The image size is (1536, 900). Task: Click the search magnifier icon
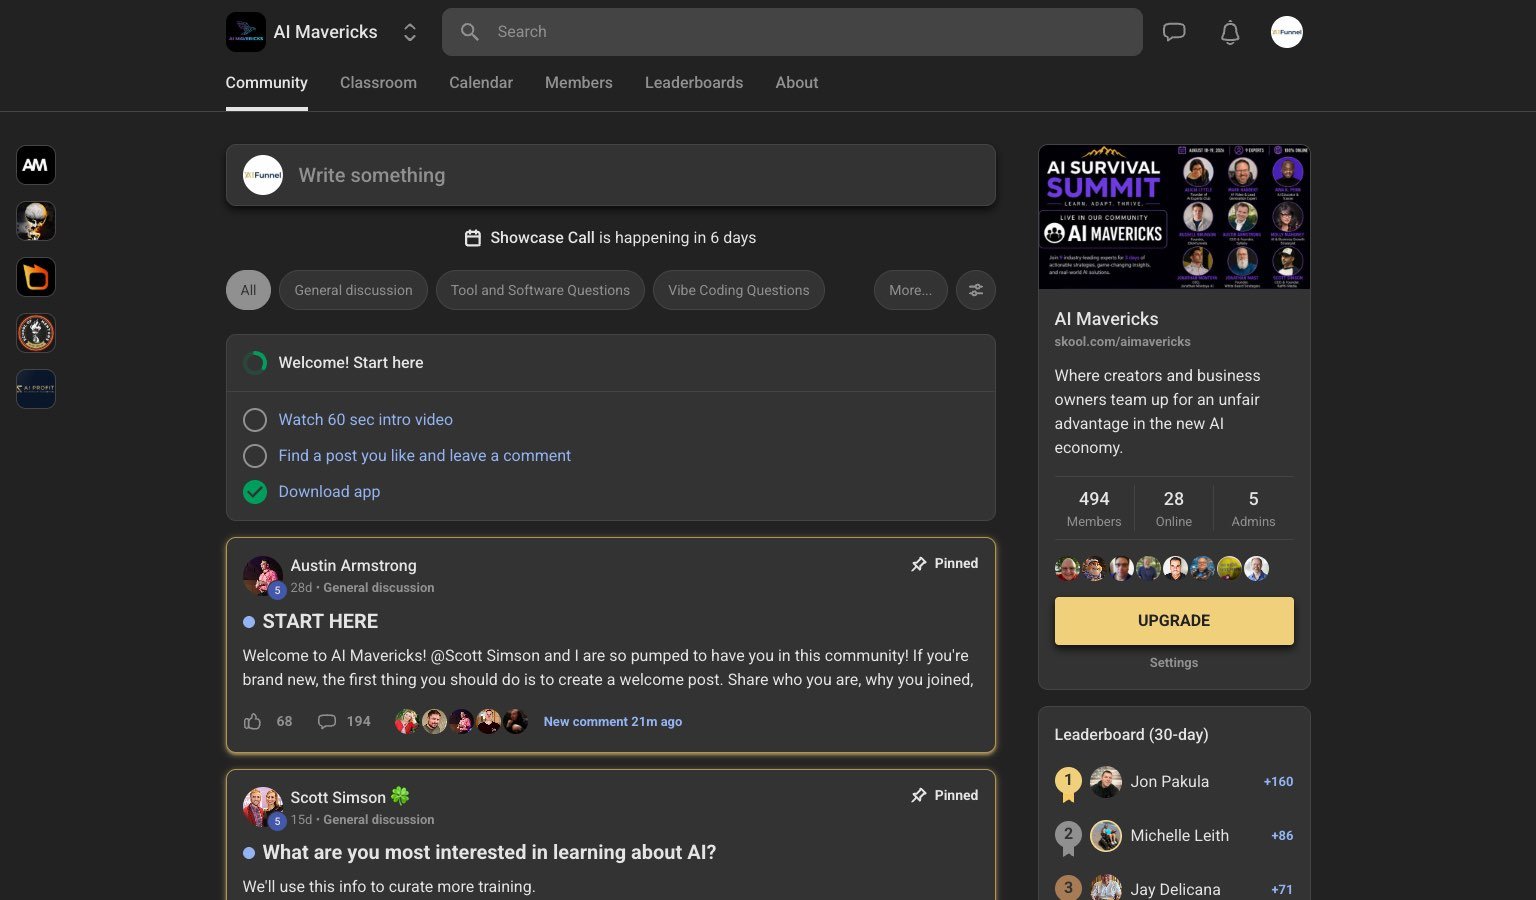[x=470, y=32]
